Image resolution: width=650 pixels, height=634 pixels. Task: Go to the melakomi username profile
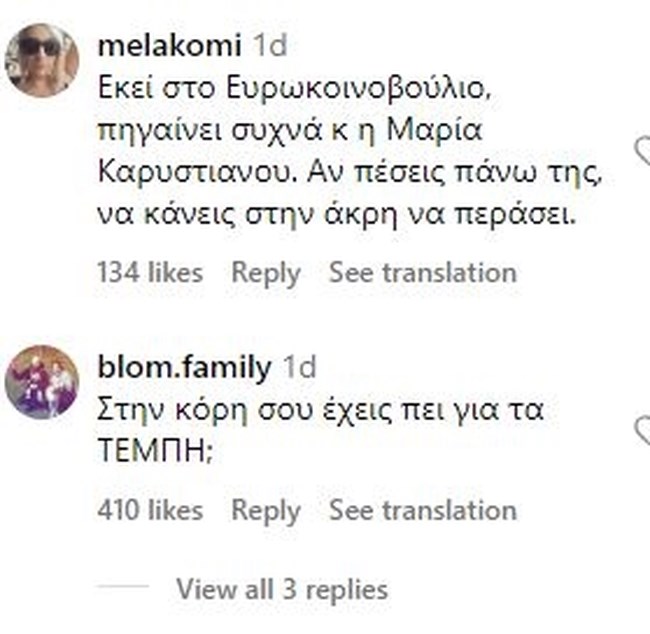[x=171, y=46]
